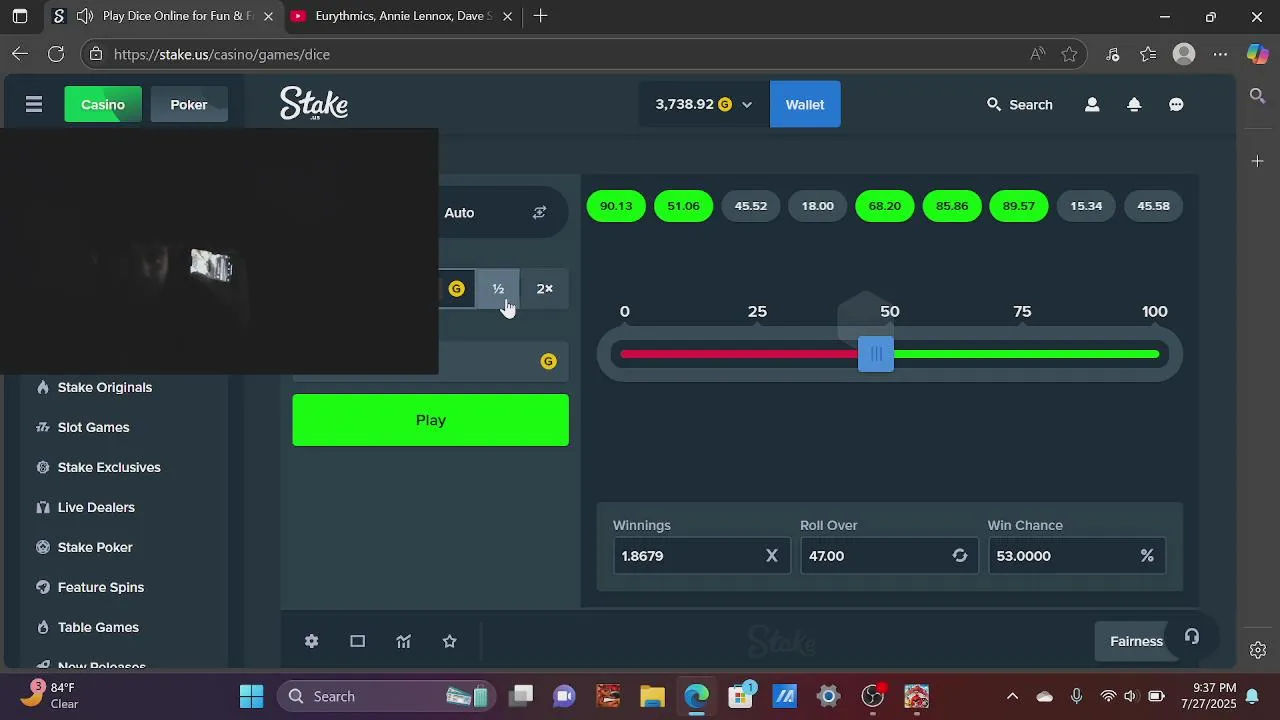Open Edge Copilot icon
The image size is (1280, 720).
click(1257, 54)
